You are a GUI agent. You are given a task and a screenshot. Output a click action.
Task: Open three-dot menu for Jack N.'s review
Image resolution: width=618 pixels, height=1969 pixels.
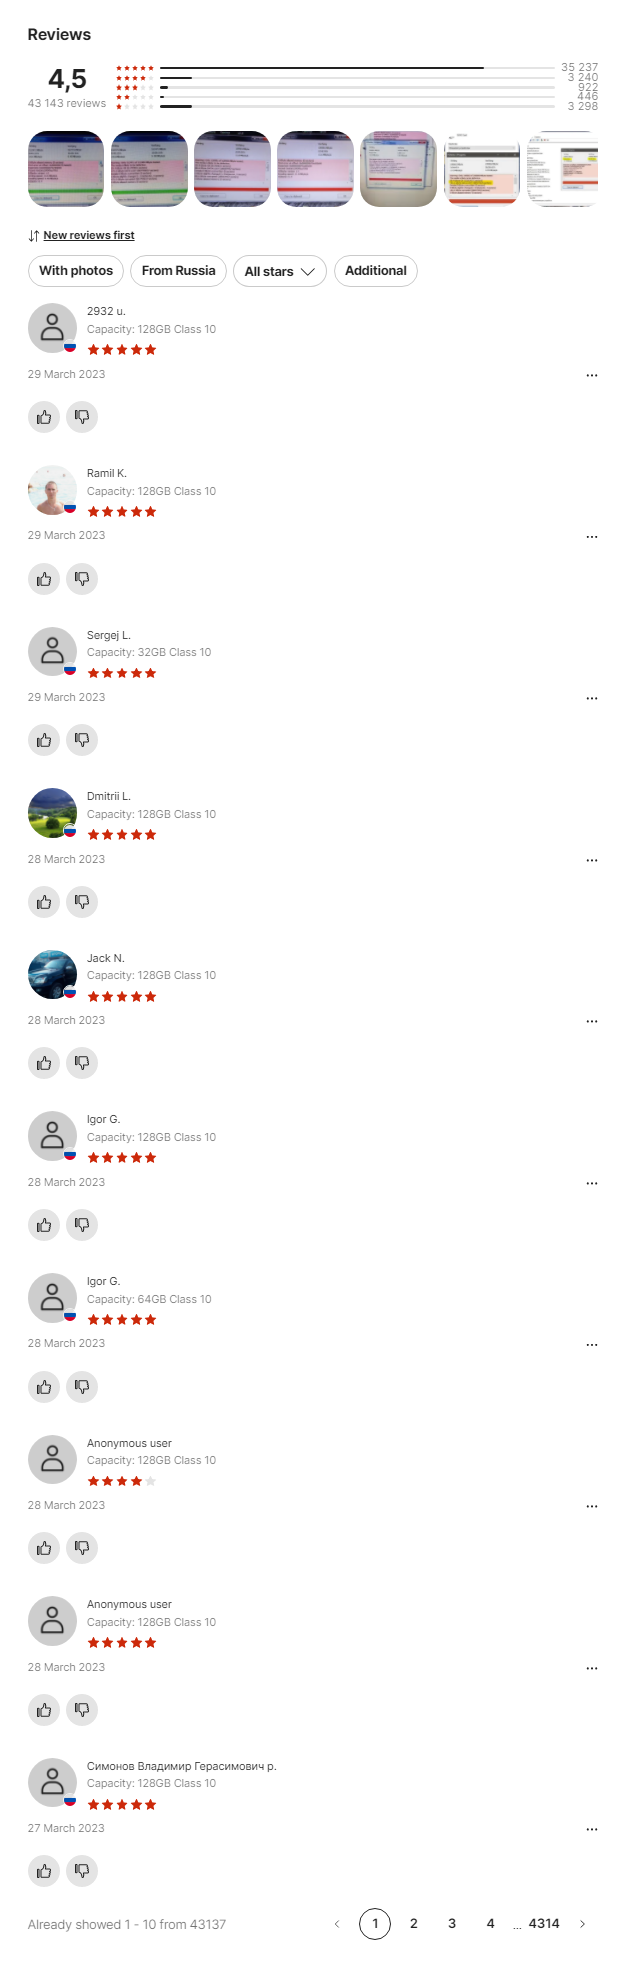click(592, 1021)
